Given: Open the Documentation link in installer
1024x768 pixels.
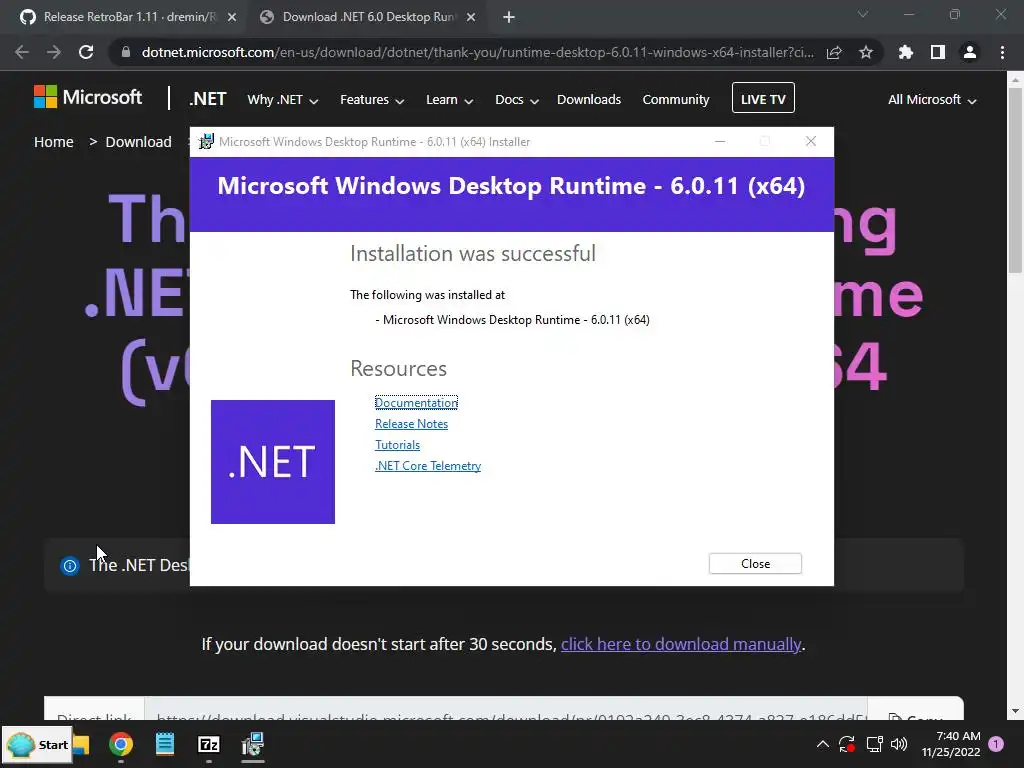Looking at the screenshot, I should (416, 403).
